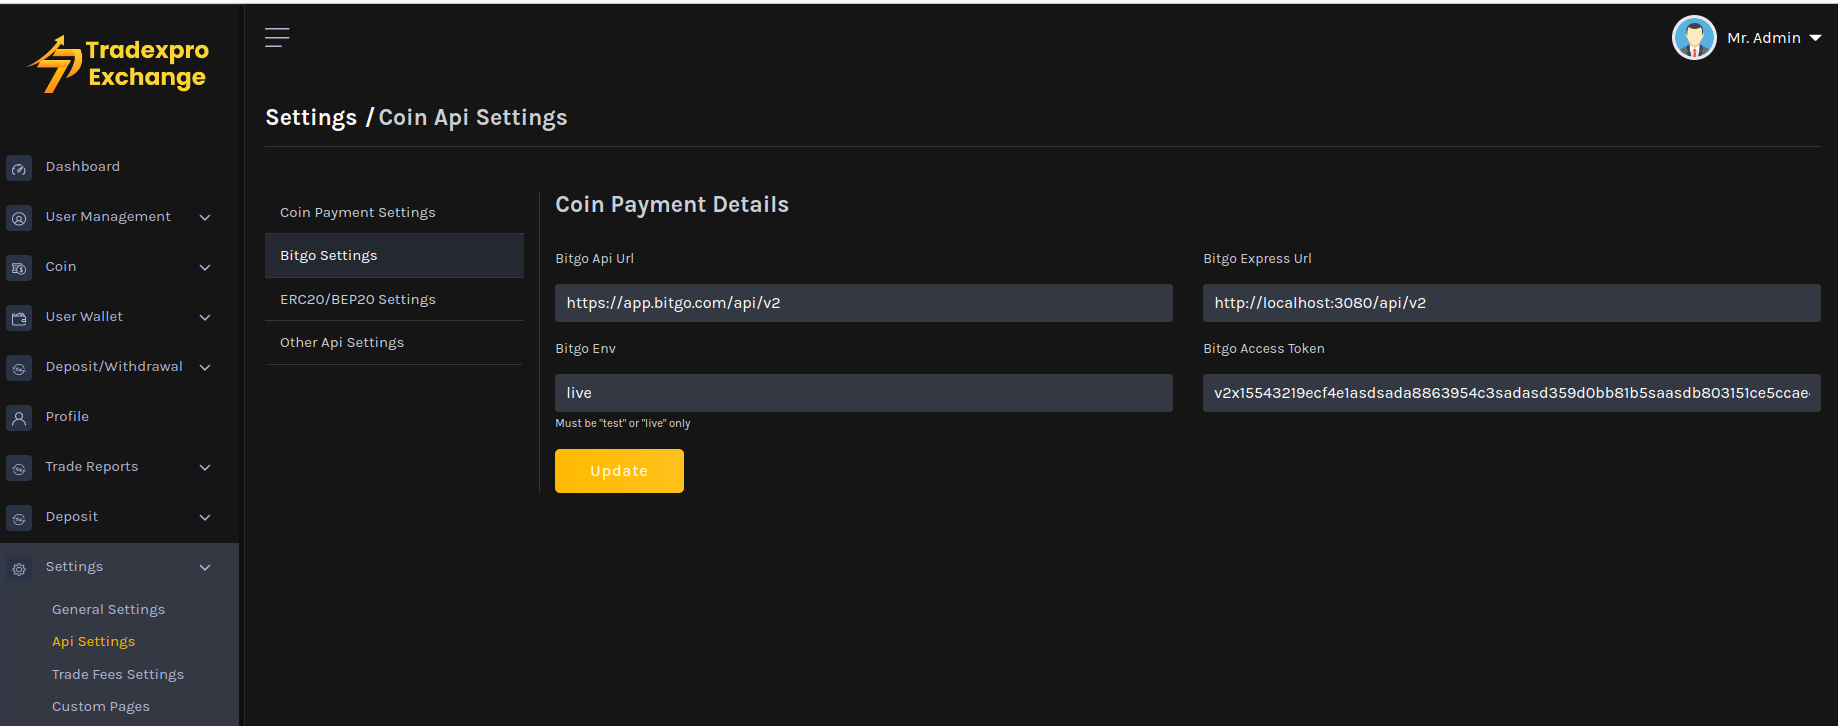Expand the Deposit/Withdrawal chevron
Screen dimensions: 1838x726
point(205,367)
